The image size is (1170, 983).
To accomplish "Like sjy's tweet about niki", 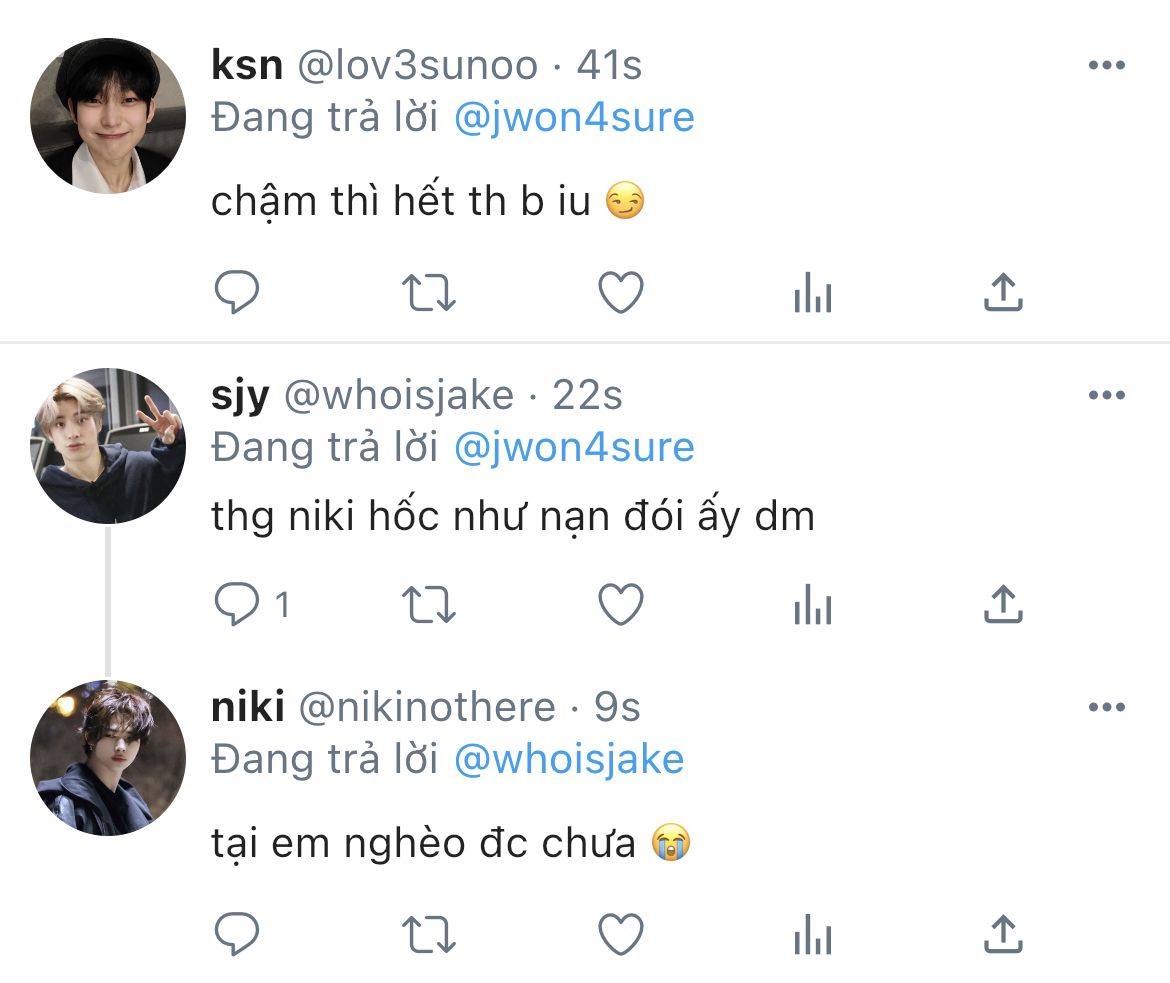I will (621, 604).
